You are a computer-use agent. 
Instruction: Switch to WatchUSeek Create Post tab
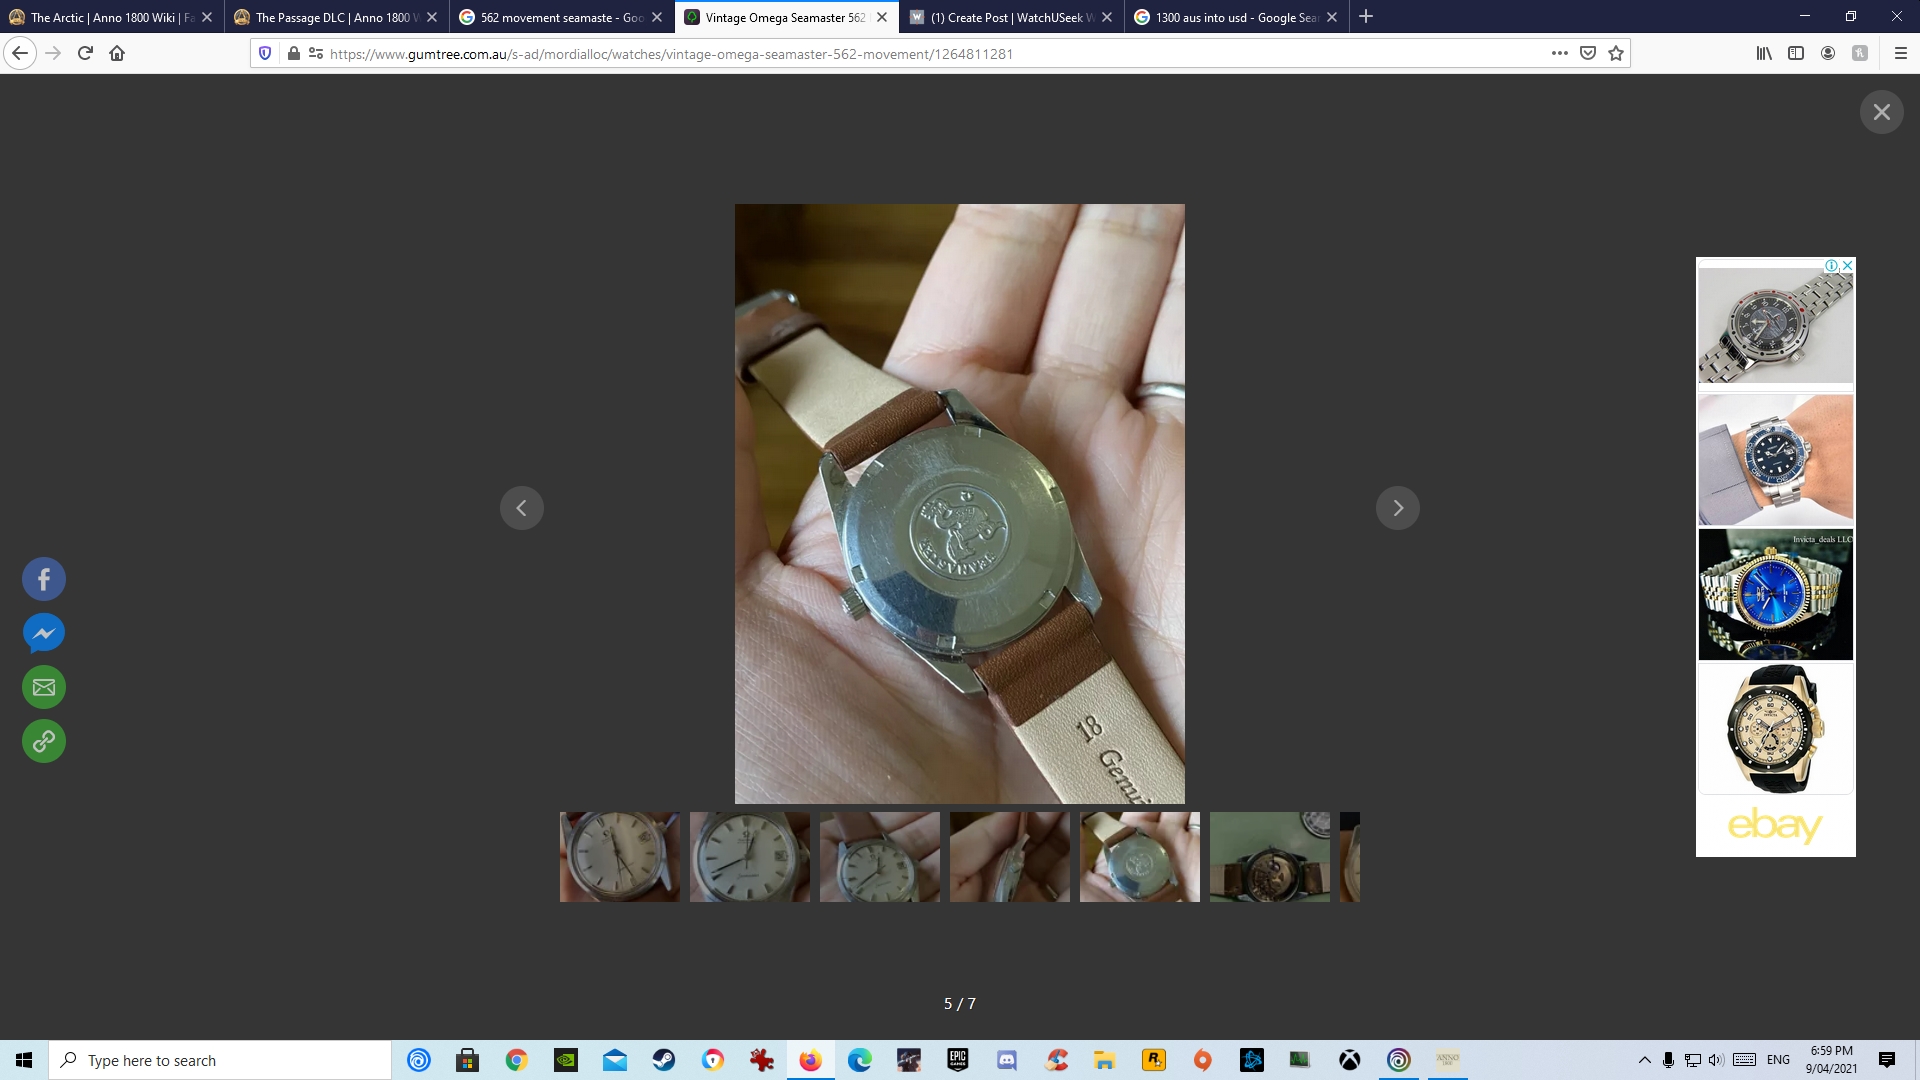(x=1010, y=17)
